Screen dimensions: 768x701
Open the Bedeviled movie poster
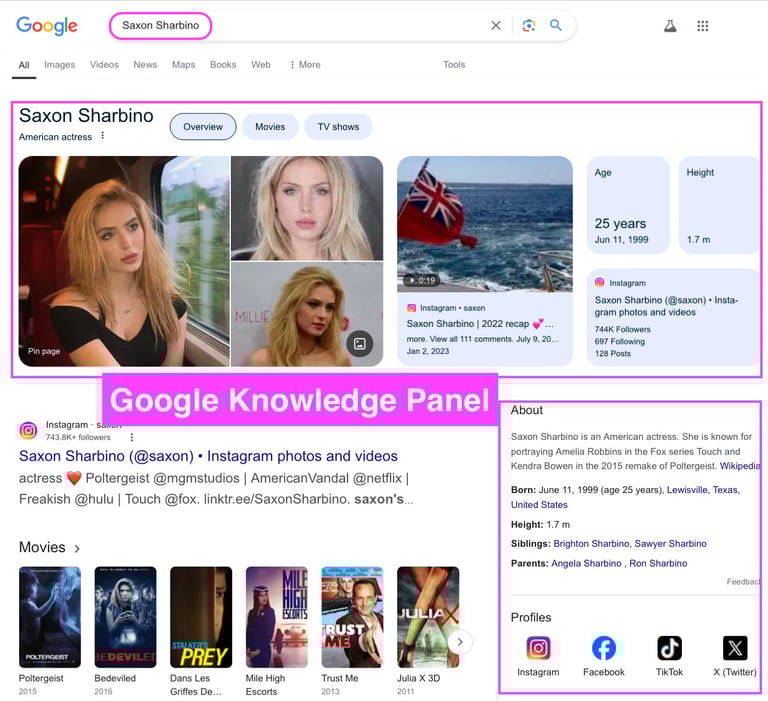[x=125, y=617]
